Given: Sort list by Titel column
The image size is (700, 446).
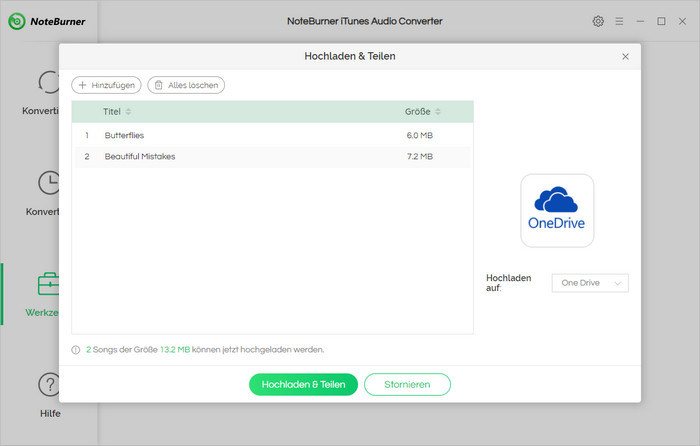Looking at the screenshot, I should point(128,112).
